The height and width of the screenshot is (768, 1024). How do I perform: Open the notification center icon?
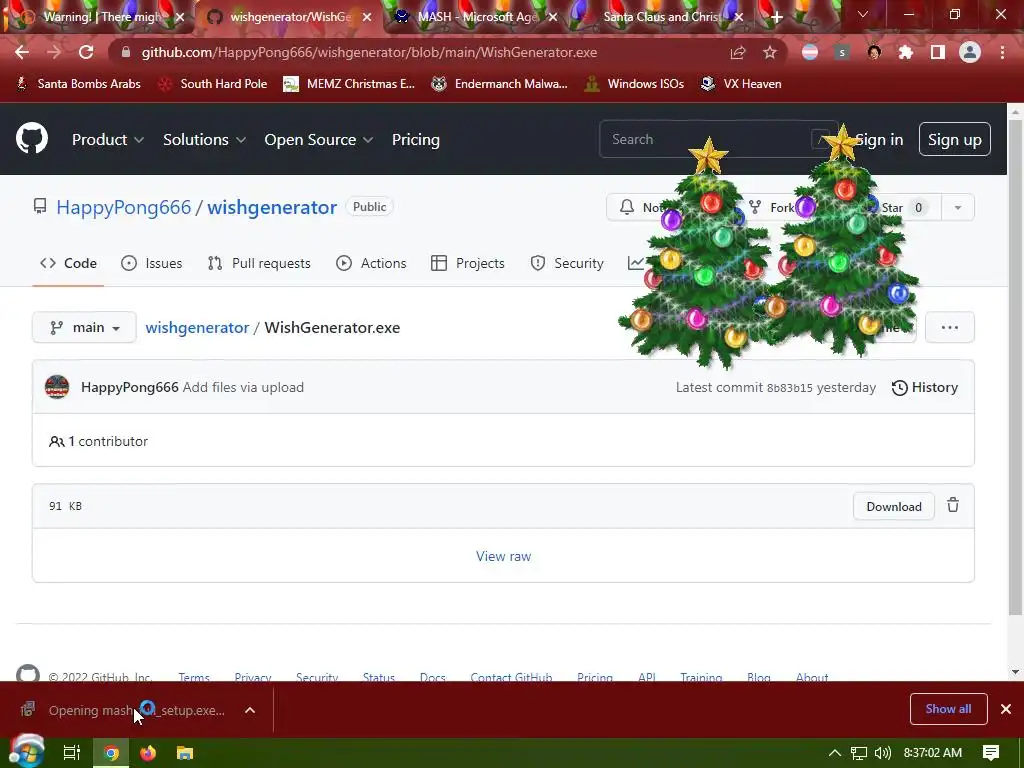991,753
